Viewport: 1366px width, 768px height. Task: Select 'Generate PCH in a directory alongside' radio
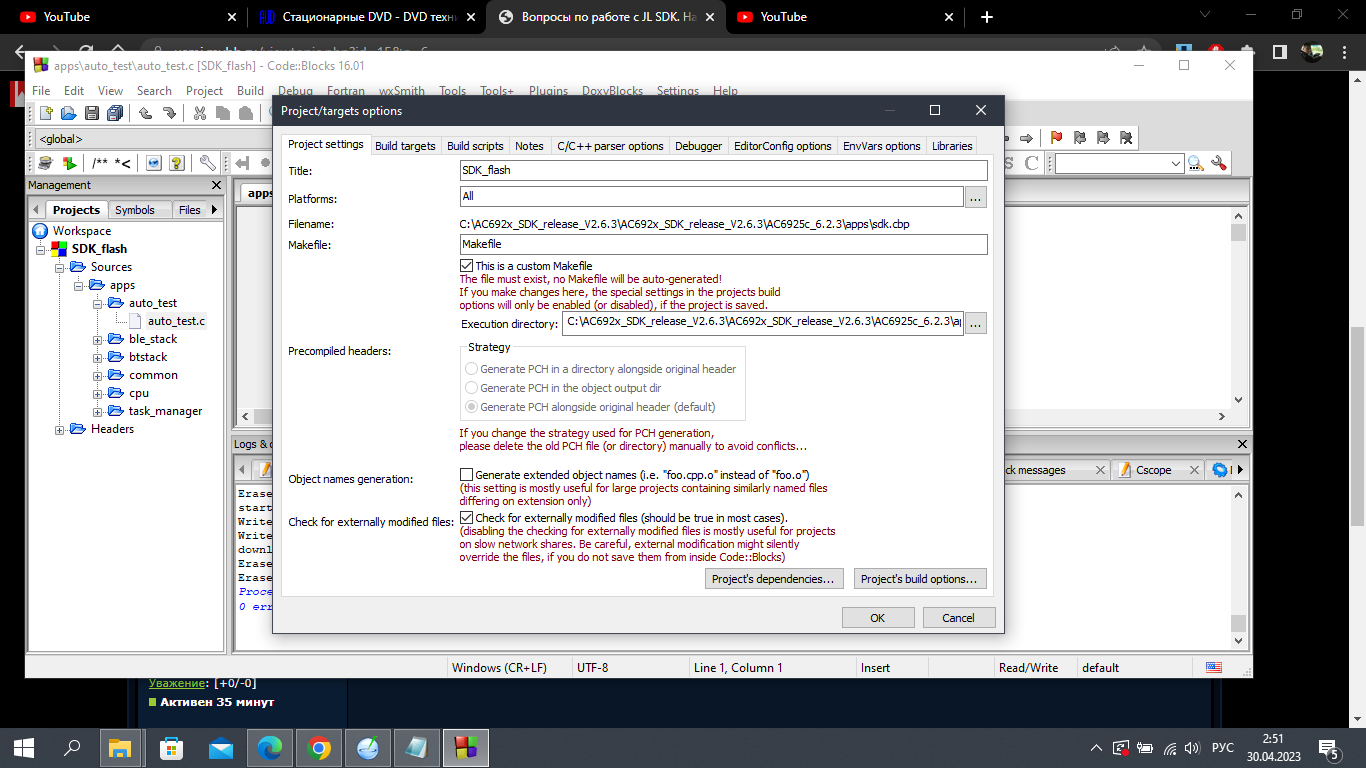coord(472,369)
